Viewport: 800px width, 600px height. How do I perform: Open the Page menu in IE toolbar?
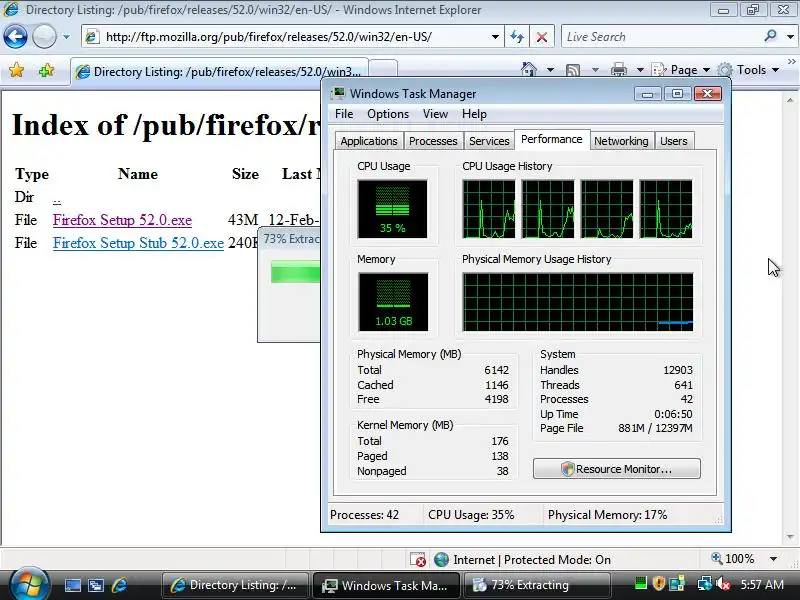[681, 70]
